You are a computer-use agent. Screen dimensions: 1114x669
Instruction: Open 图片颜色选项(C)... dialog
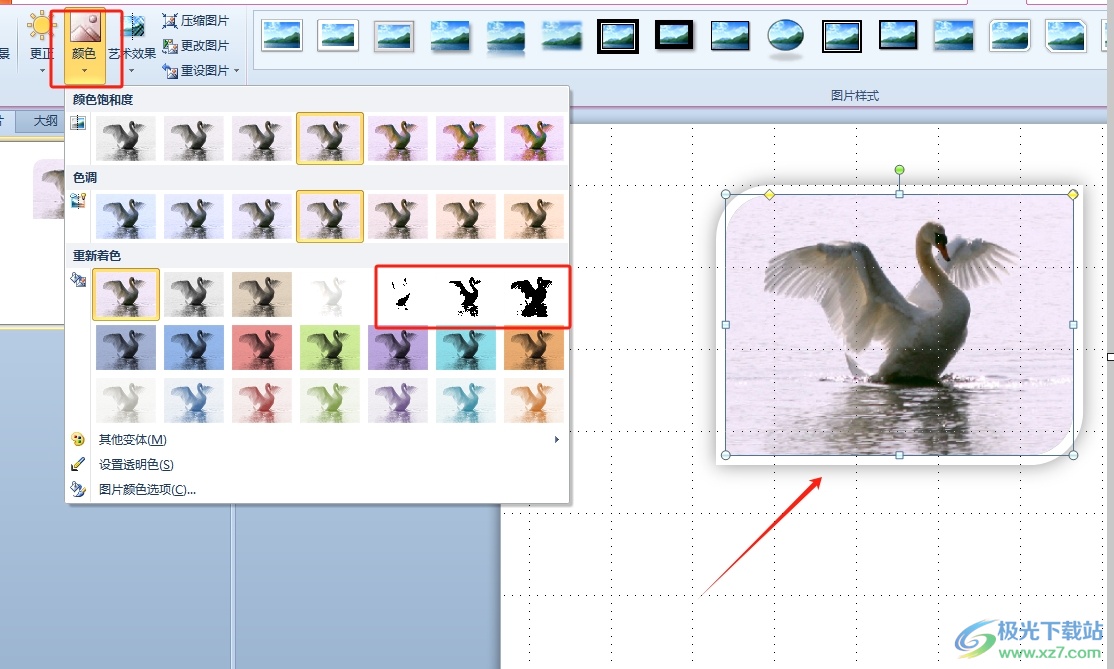click(x=317, y=489)
